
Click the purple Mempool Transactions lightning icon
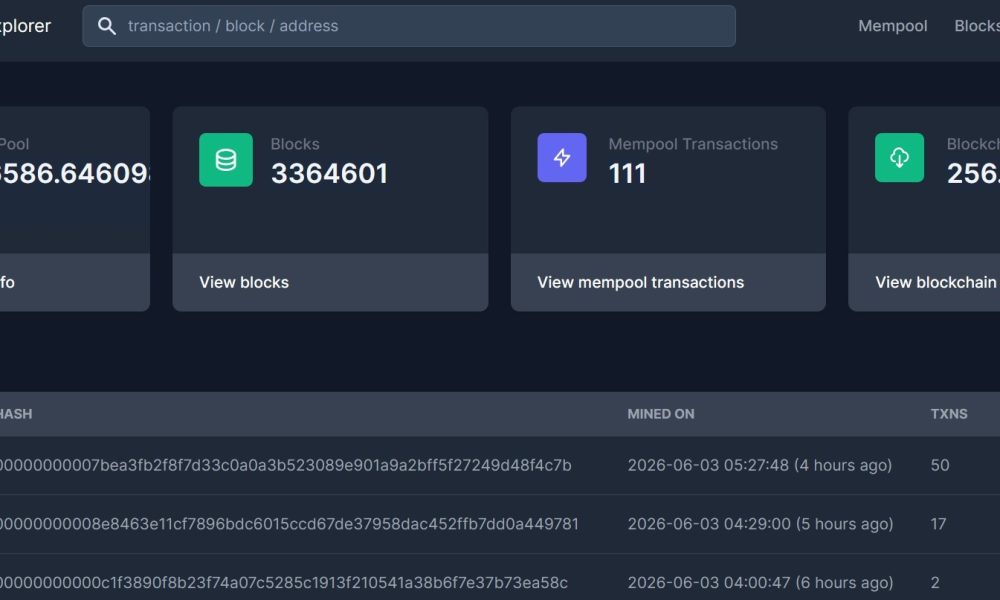pos(562,157)
